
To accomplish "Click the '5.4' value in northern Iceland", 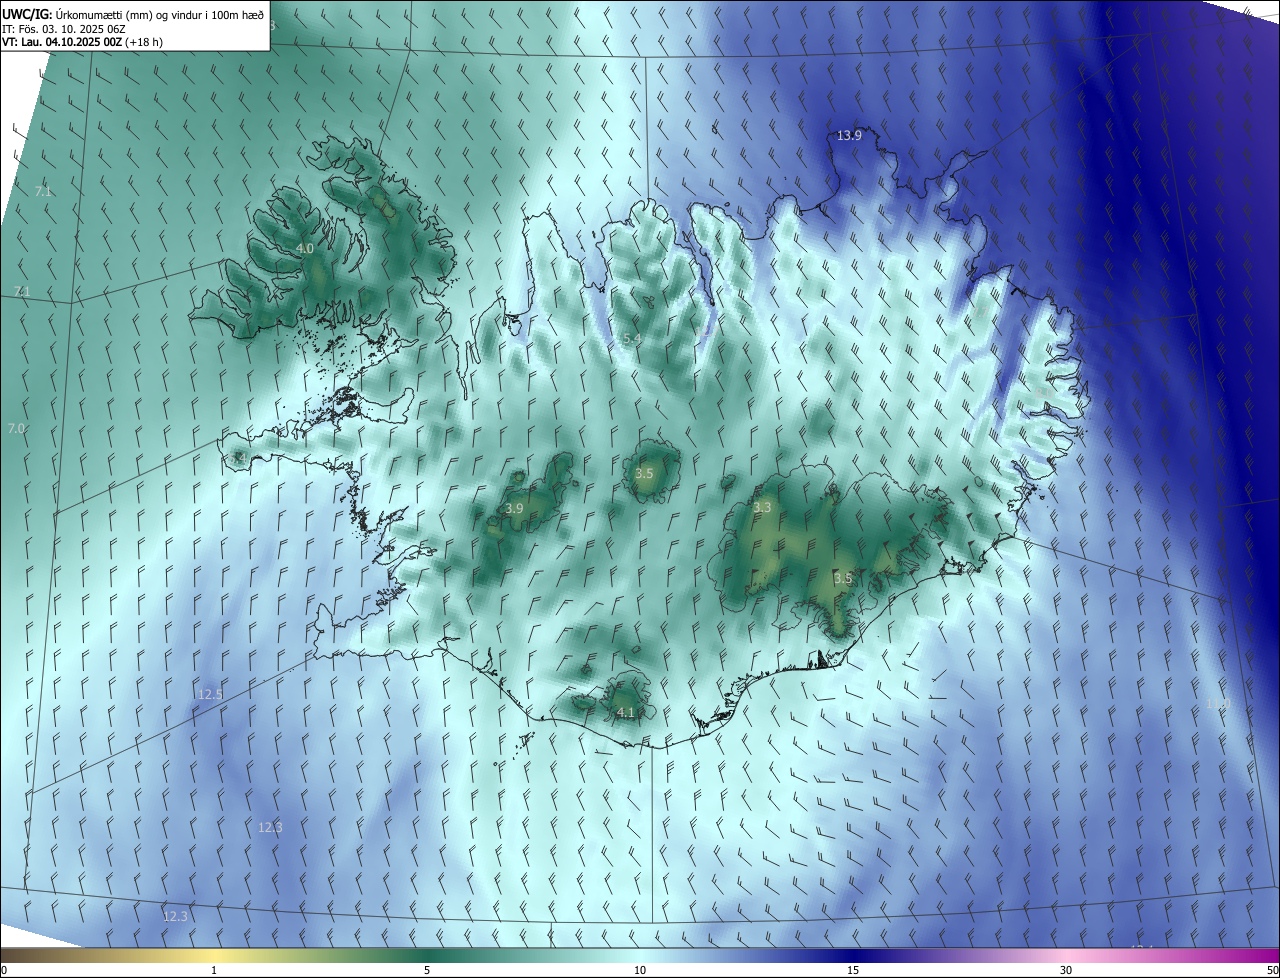I will point(632,339).
